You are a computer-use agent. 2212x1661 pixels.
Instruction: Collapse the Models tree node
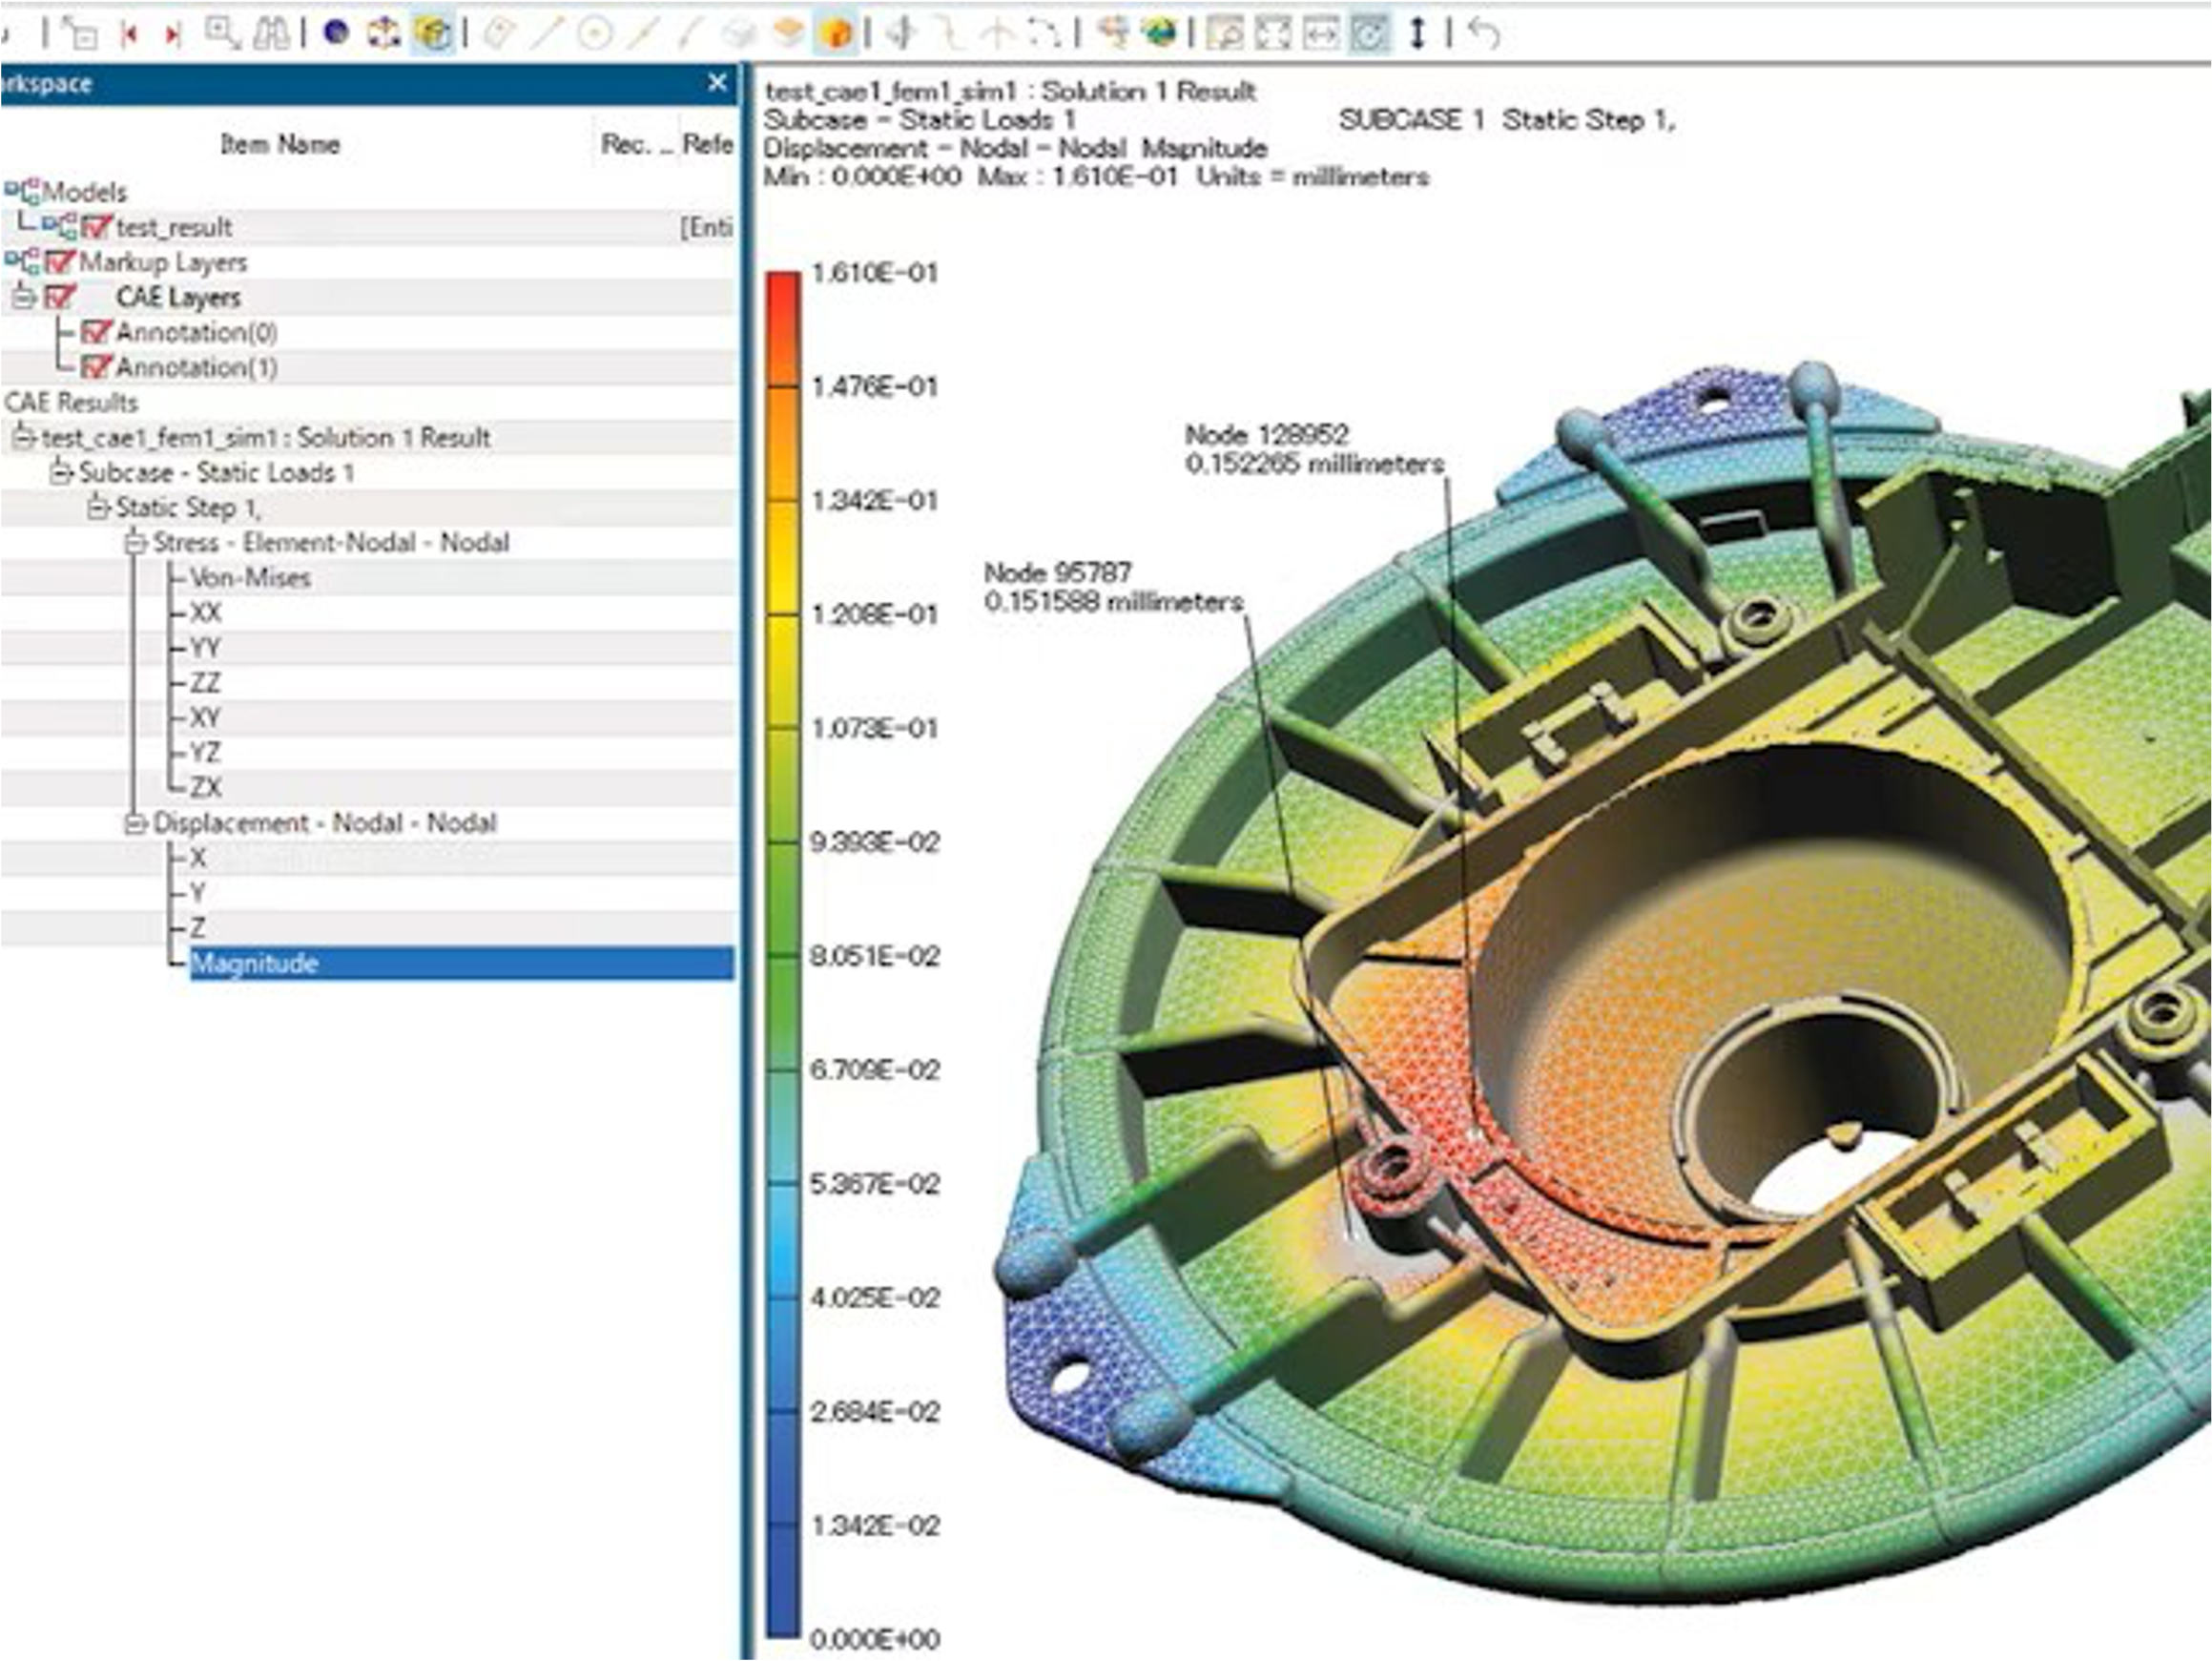tap(22, 192)
